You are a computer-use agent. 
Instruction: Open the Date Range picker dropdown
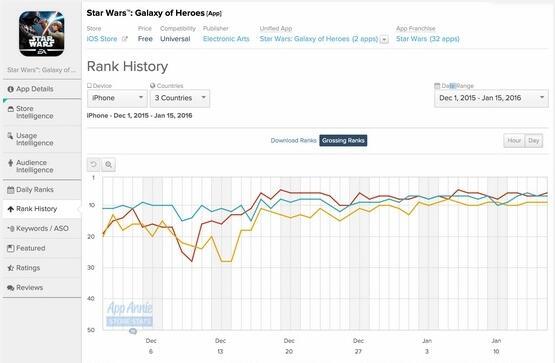coord(491,98)
